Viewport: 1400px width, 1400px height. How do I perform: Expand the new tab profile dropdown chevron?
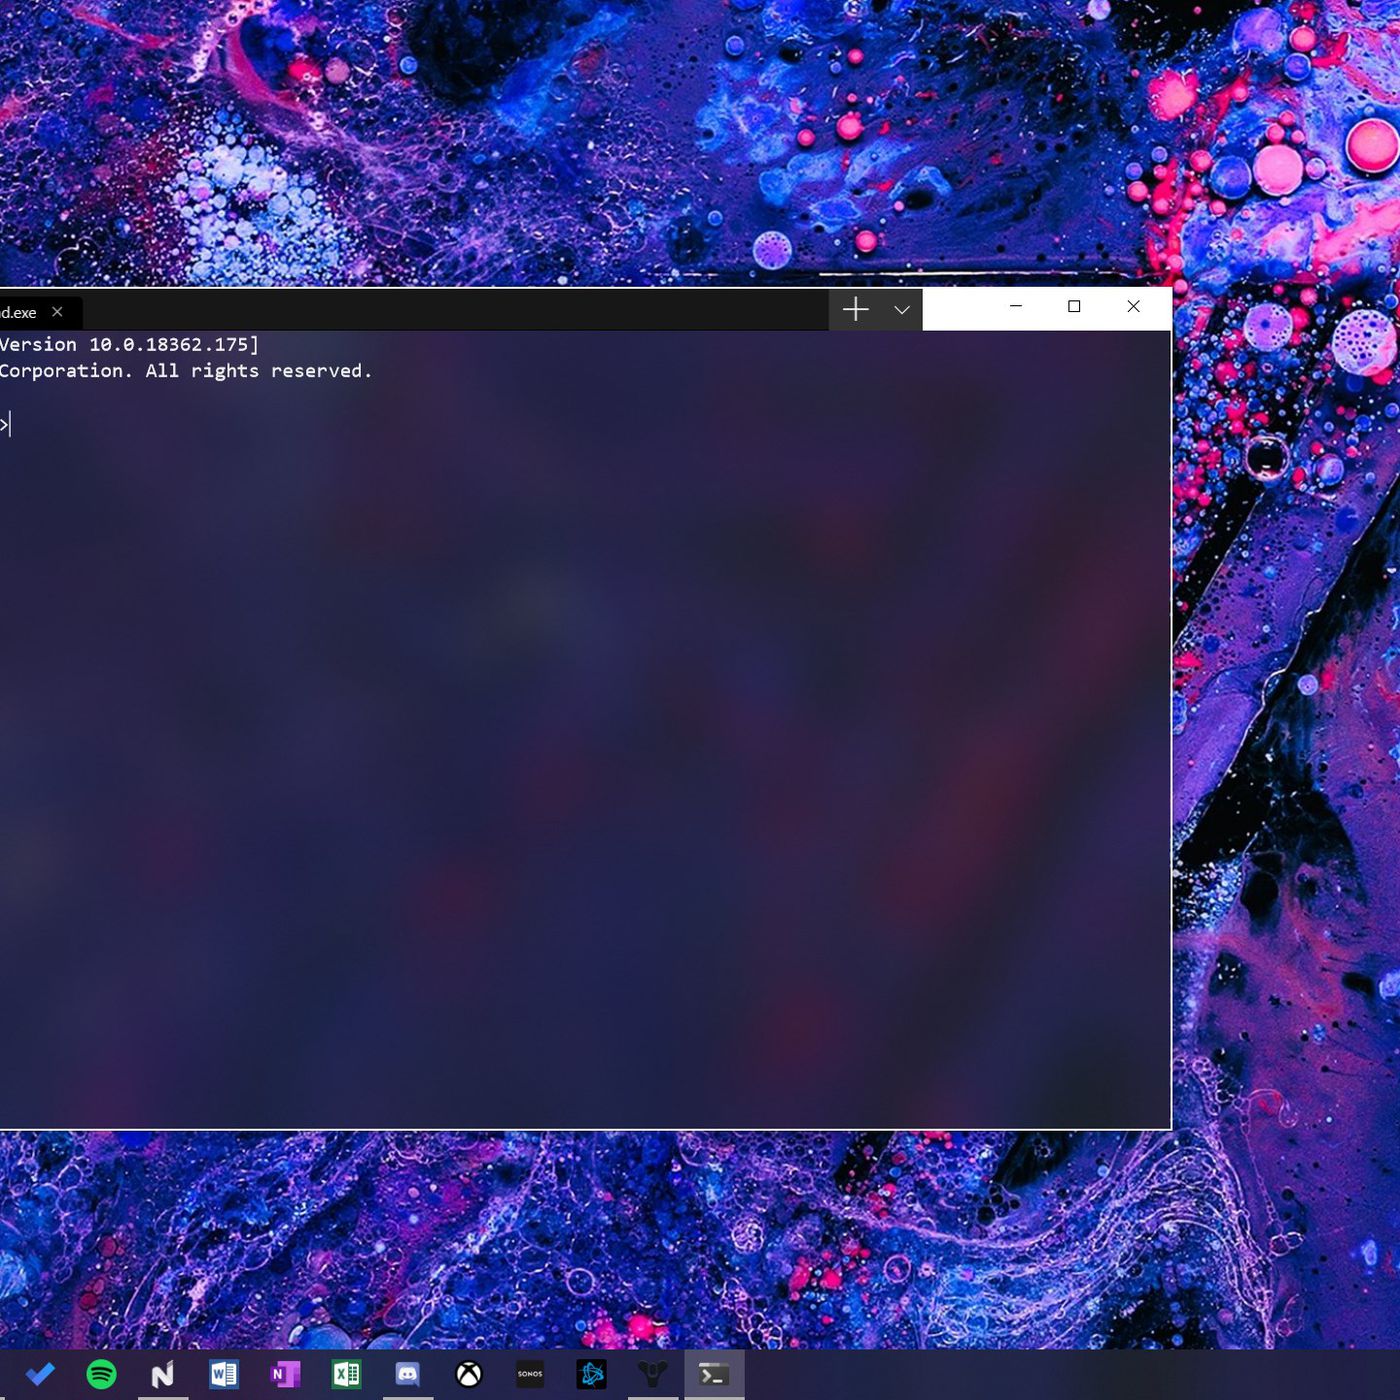click(x=901, y=310)
